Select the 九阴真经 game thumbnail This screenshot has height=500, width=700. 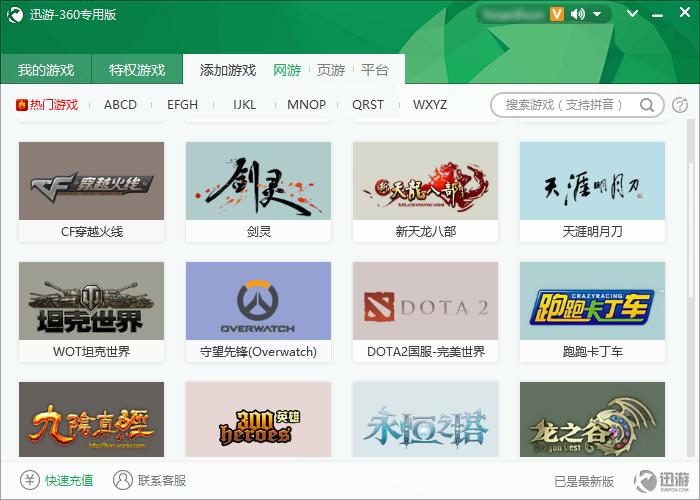pyautogui.click(x=92, y=419)
